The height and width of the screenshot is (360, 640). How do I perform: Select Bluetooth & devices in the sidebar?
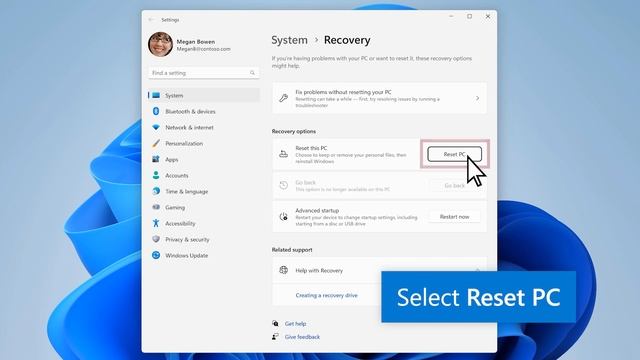(204, 111)
